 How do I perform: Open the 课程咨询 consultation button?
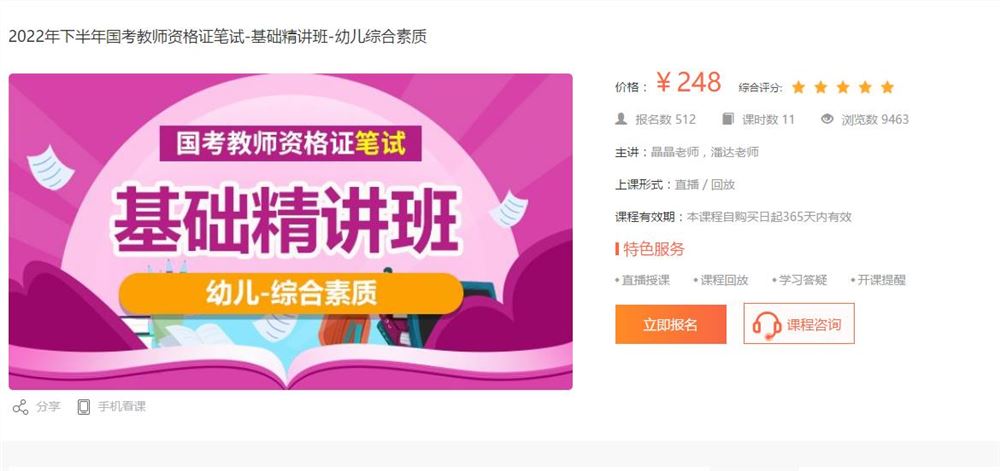pos(798,324)
